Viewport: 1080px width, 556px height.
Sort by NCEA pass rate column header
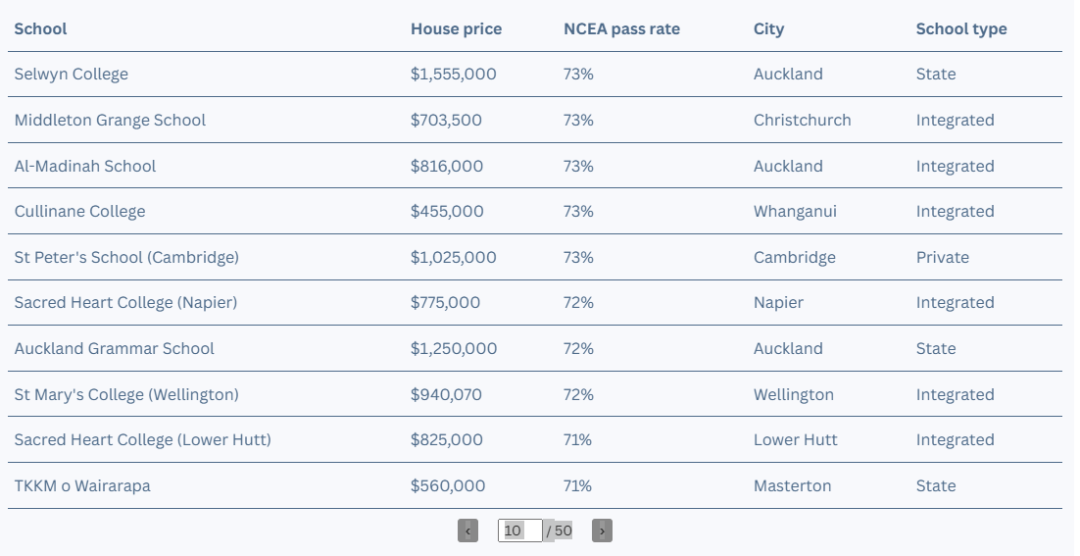point(621,29)
